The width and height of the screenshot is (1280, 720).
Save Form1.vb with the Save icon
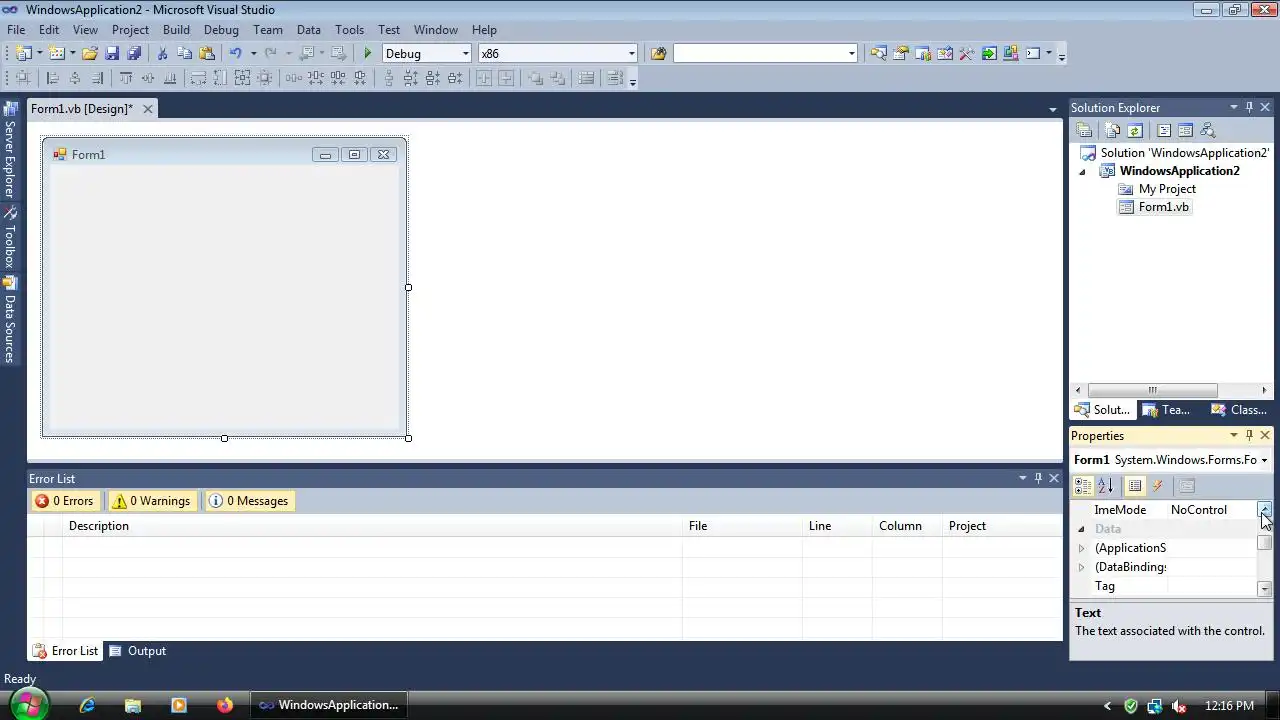tap(112, 53)
